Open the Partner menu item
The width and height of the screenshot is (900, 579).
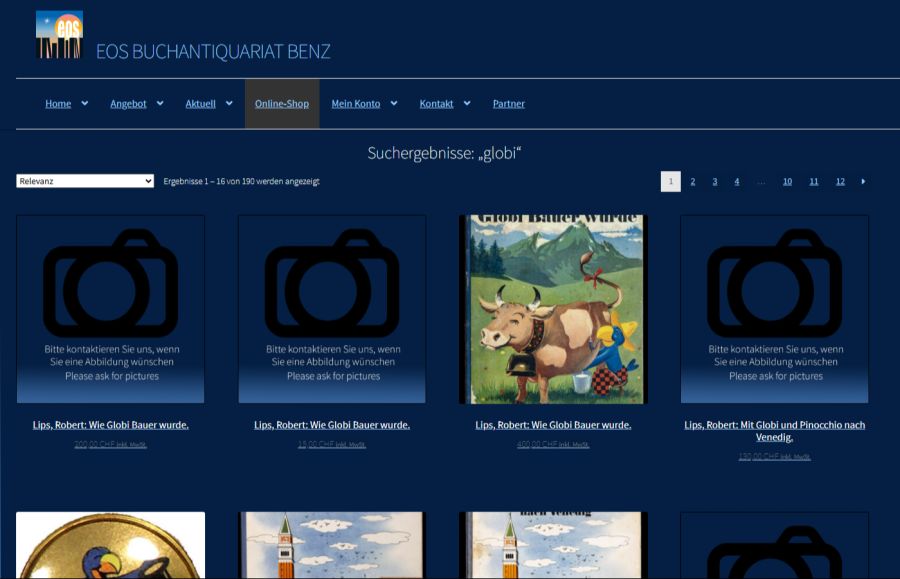click(x=508, y=104)
